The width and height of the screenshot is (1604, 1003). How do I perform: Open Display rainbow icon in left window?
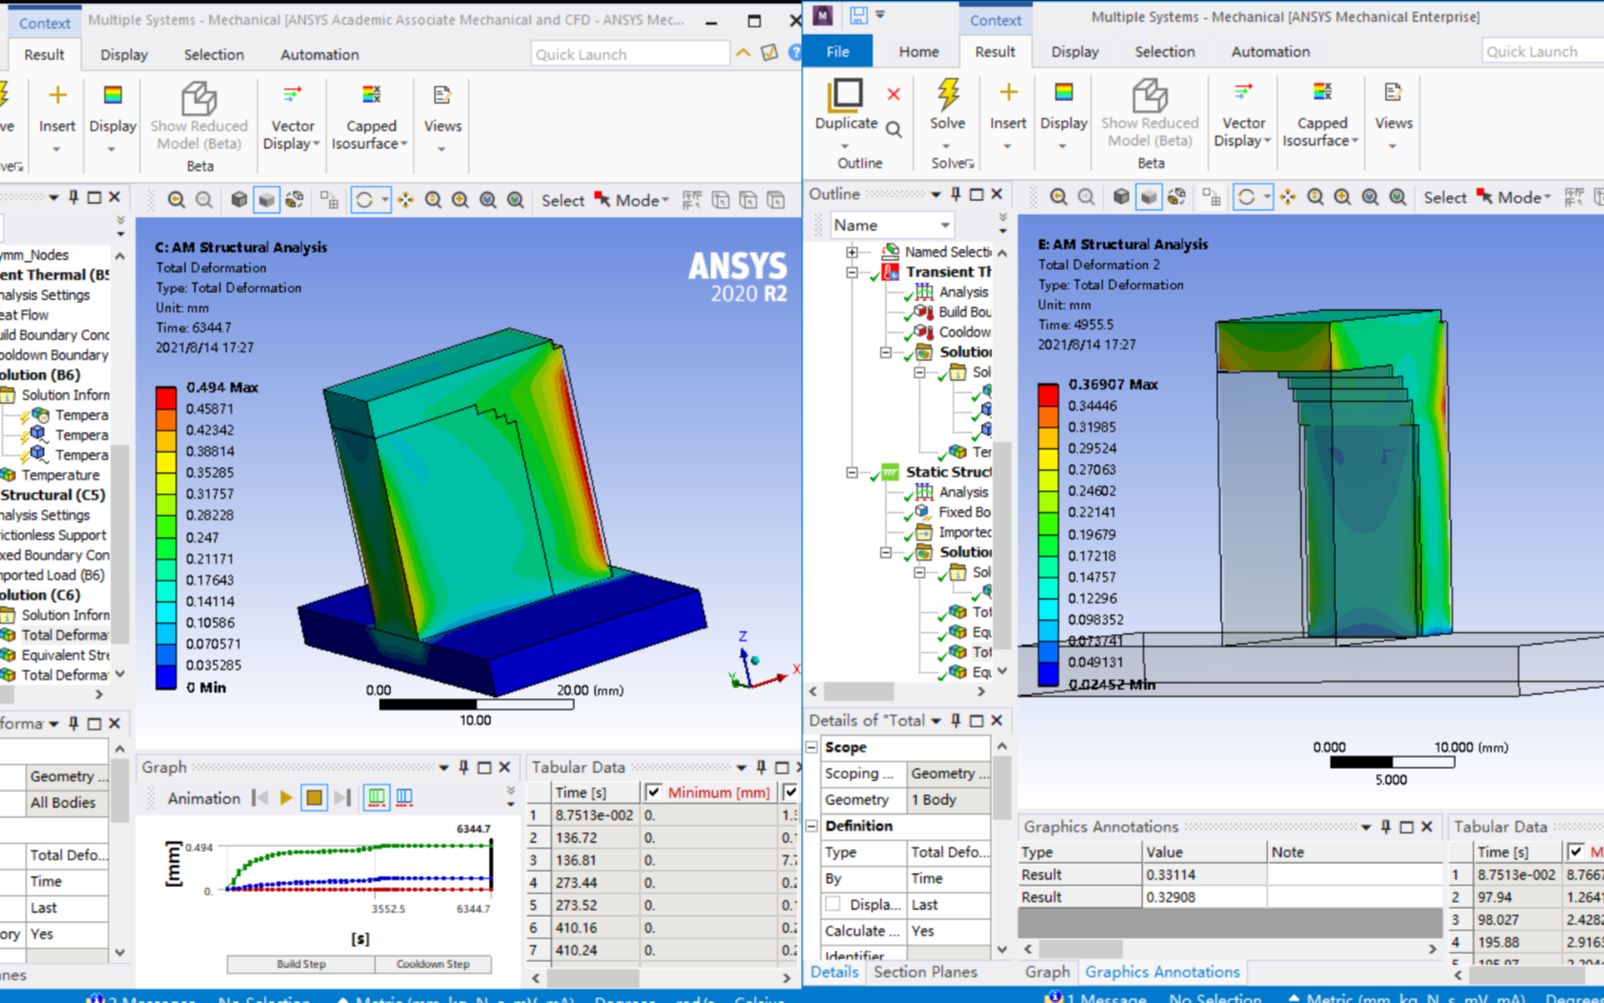pyautogui.click(x=113, y=95)
